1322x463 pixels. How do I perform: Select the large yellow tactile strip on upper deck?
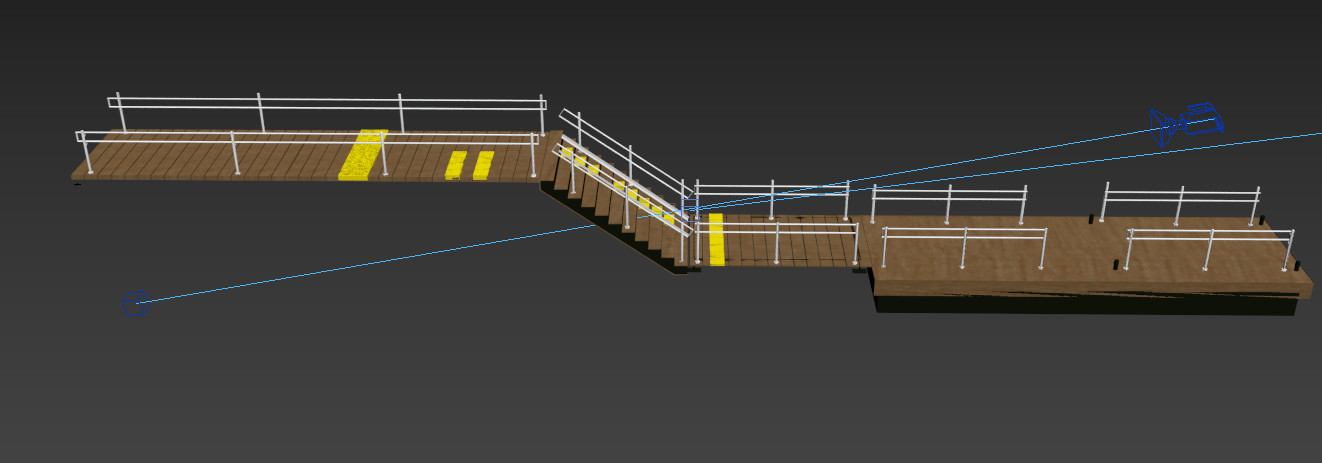tap(363, 154)
